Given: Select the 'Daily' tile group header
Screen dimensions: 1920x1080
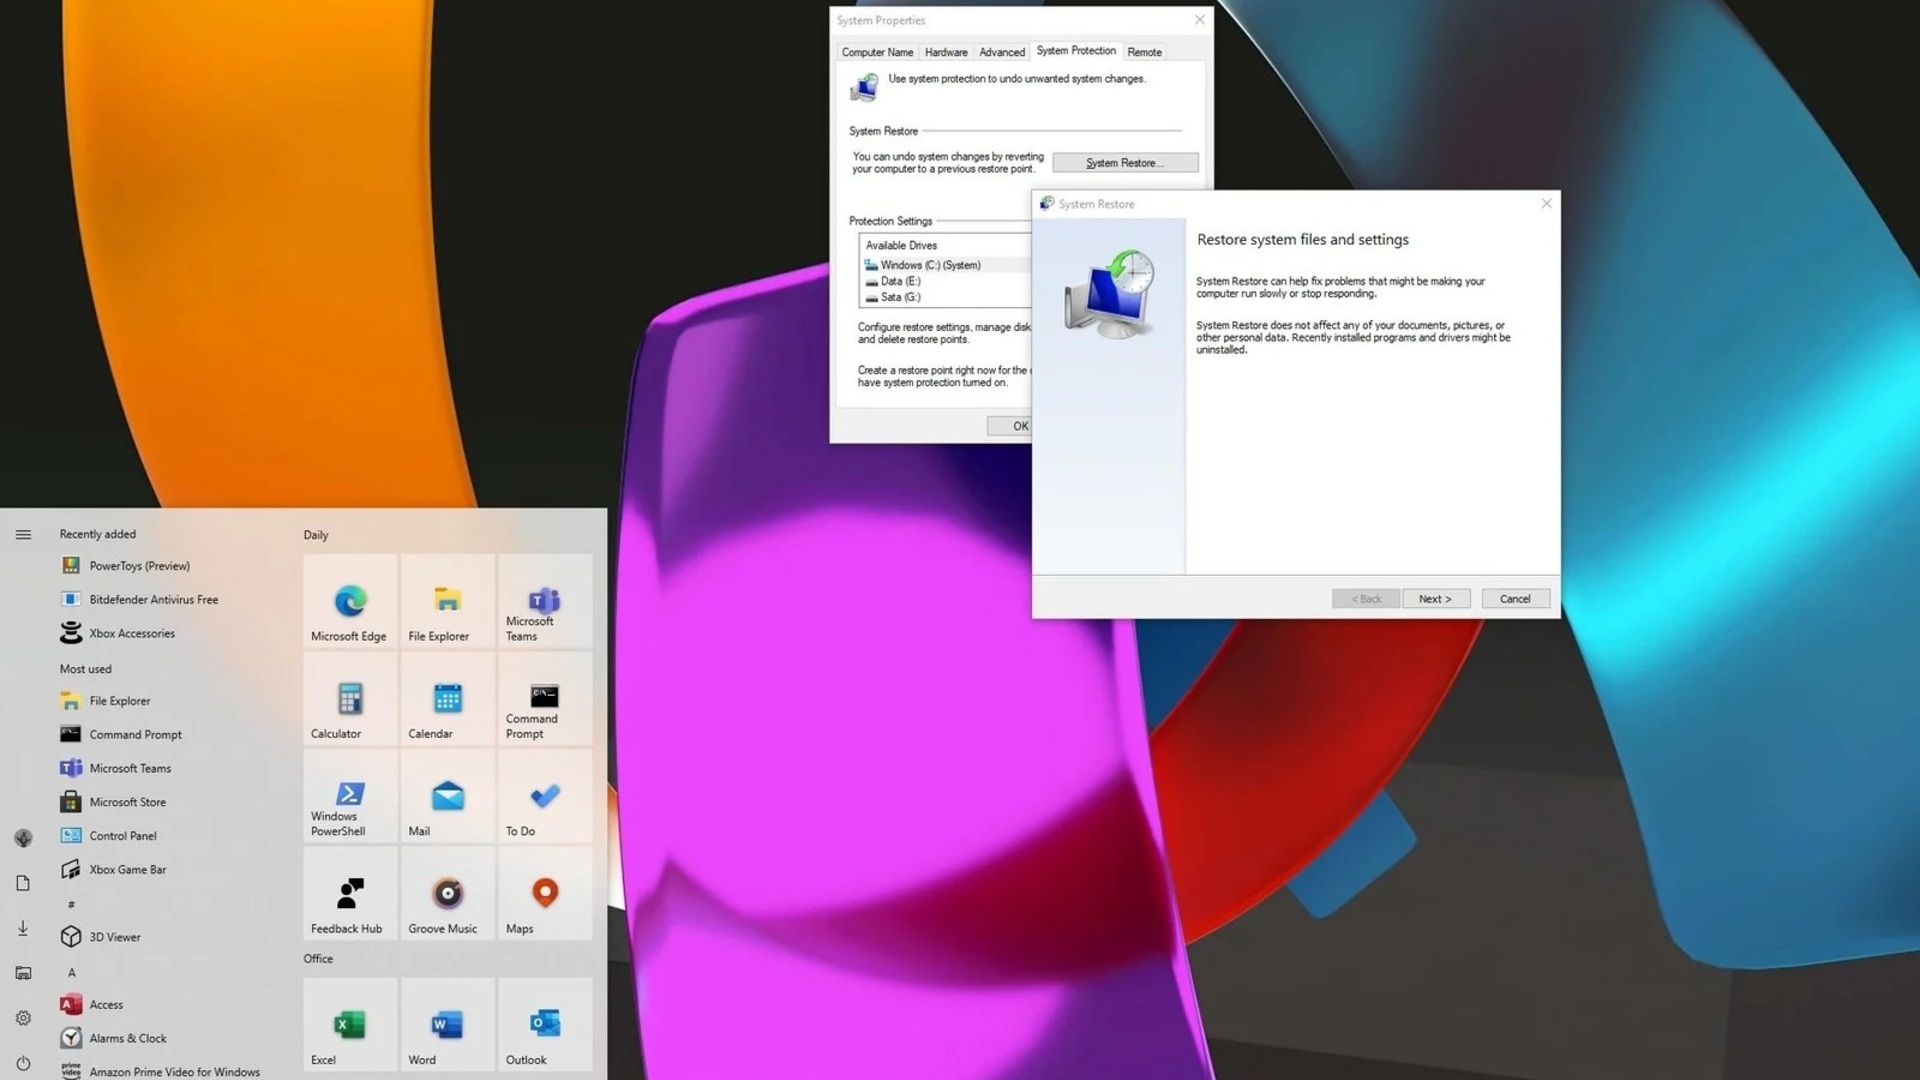Looking at the screenshot, I should (x=316, y=535).
